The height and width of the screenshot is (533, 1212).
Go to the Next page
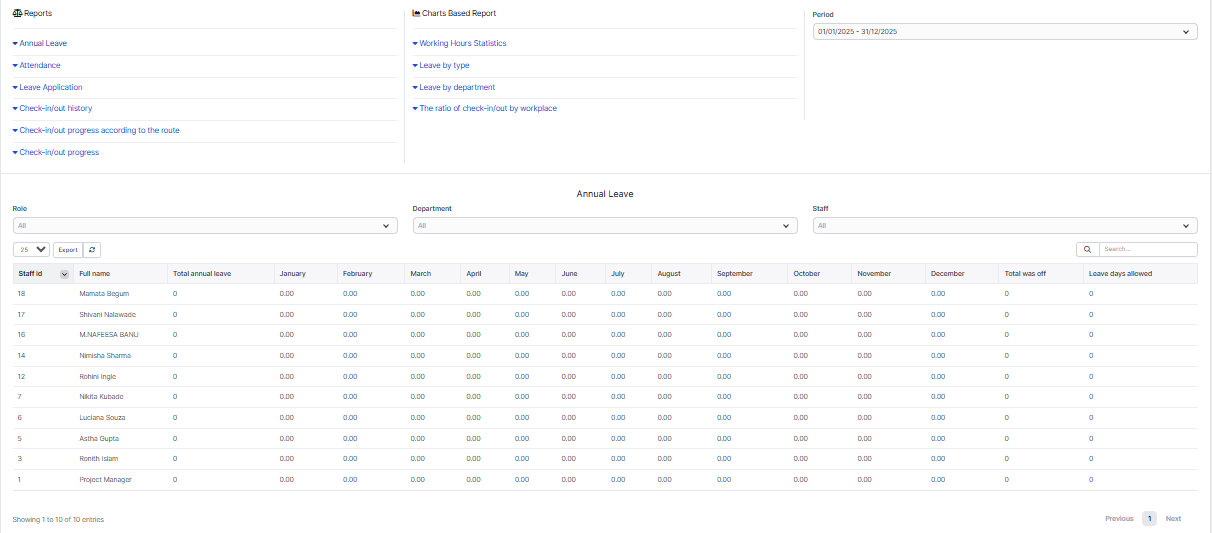[1173, 519]
